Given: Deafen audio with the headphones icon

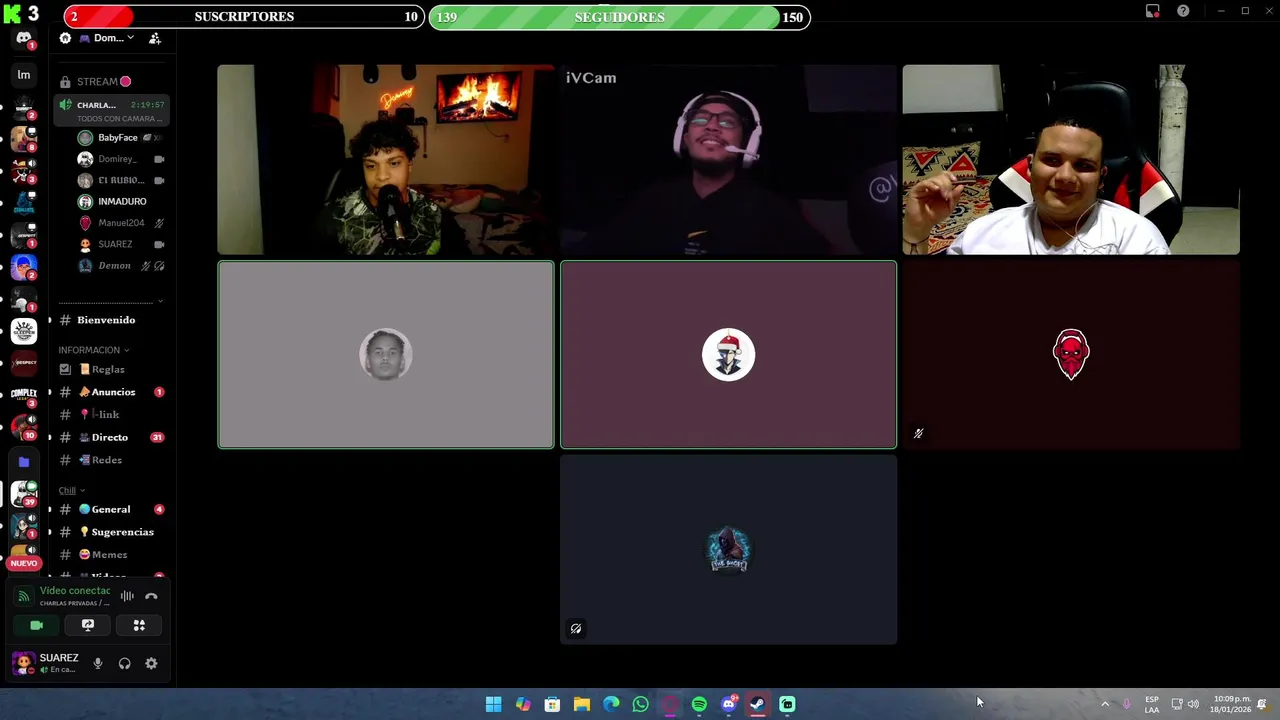Looking at the screenshot, I should point(125,663).
